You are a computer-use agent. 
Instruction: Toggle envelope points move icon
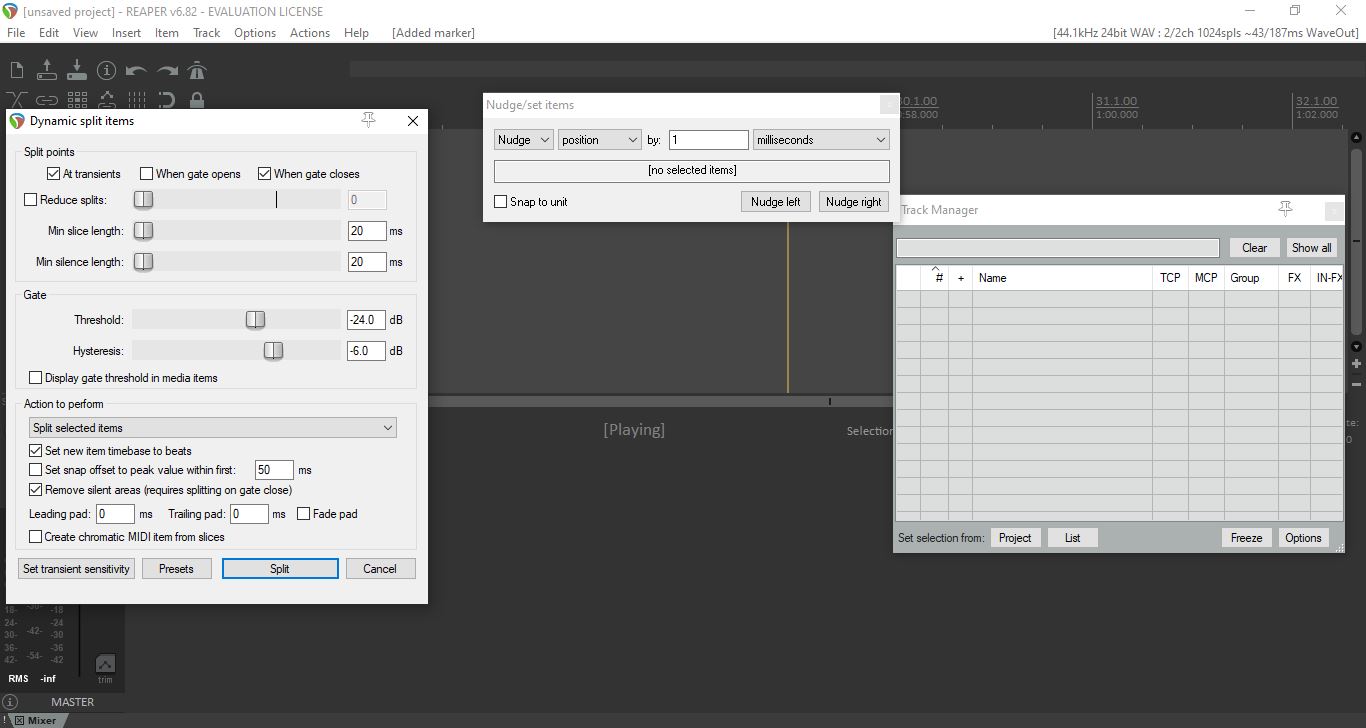click(106, 100)
